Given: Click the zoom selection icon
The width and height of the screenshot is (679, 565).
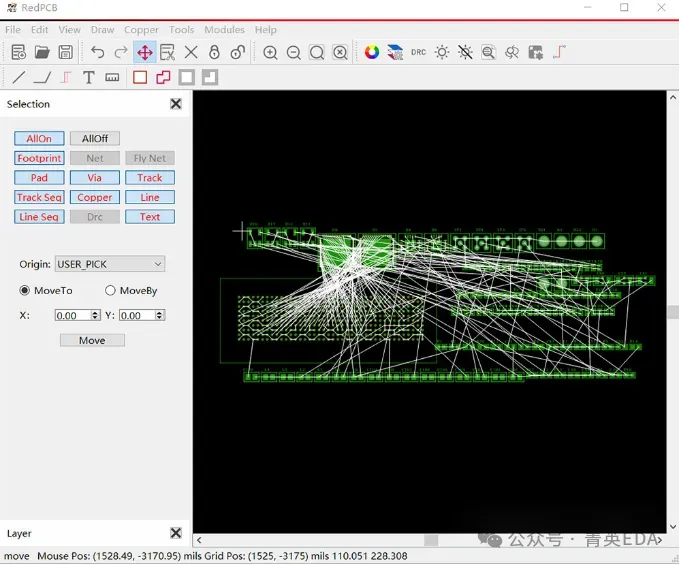Looking at the screenshot, I should pyautogui.click(x=340, y=52).
